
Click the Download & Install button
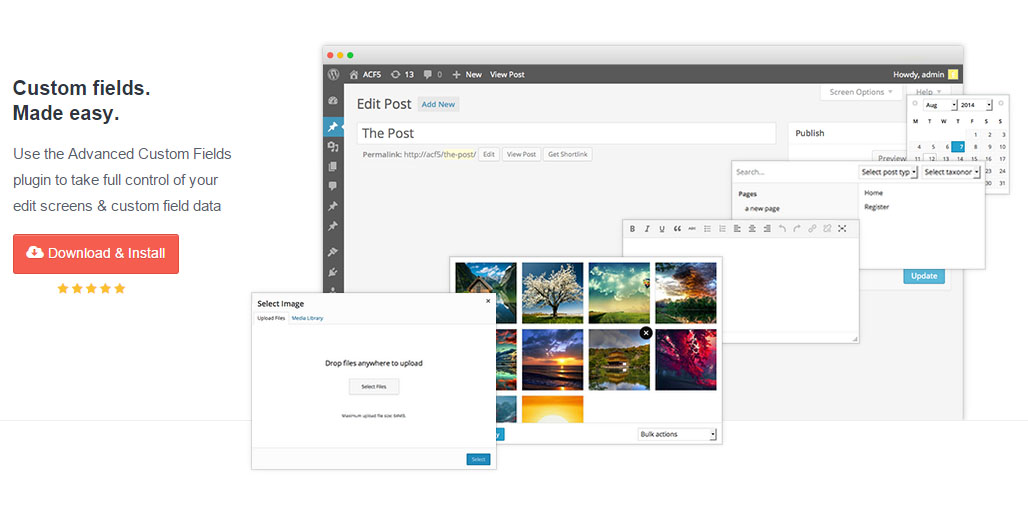tap(96, 253)
